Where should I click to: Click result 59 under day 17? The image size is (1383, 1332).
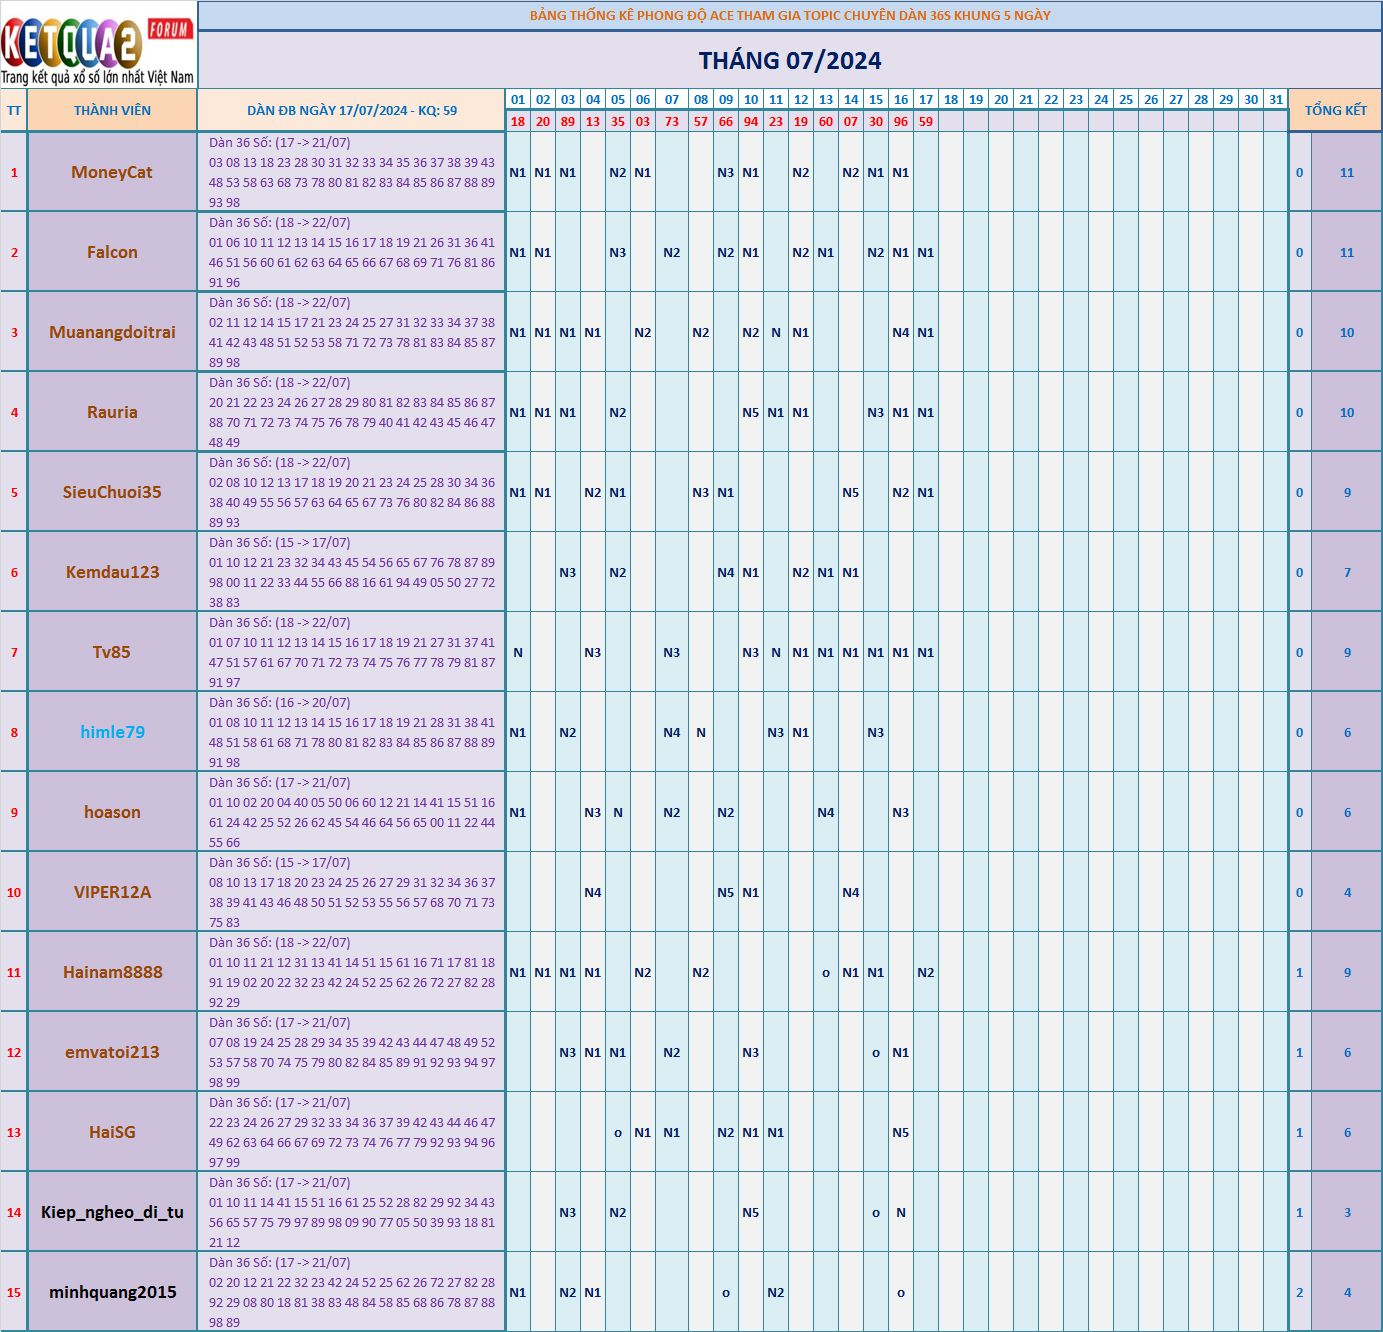point(926,121)
